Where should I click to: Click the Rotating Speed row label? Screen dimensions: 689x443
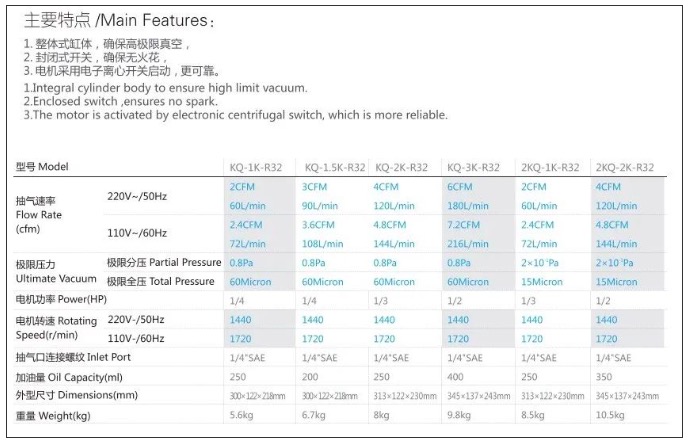[56, 328]
